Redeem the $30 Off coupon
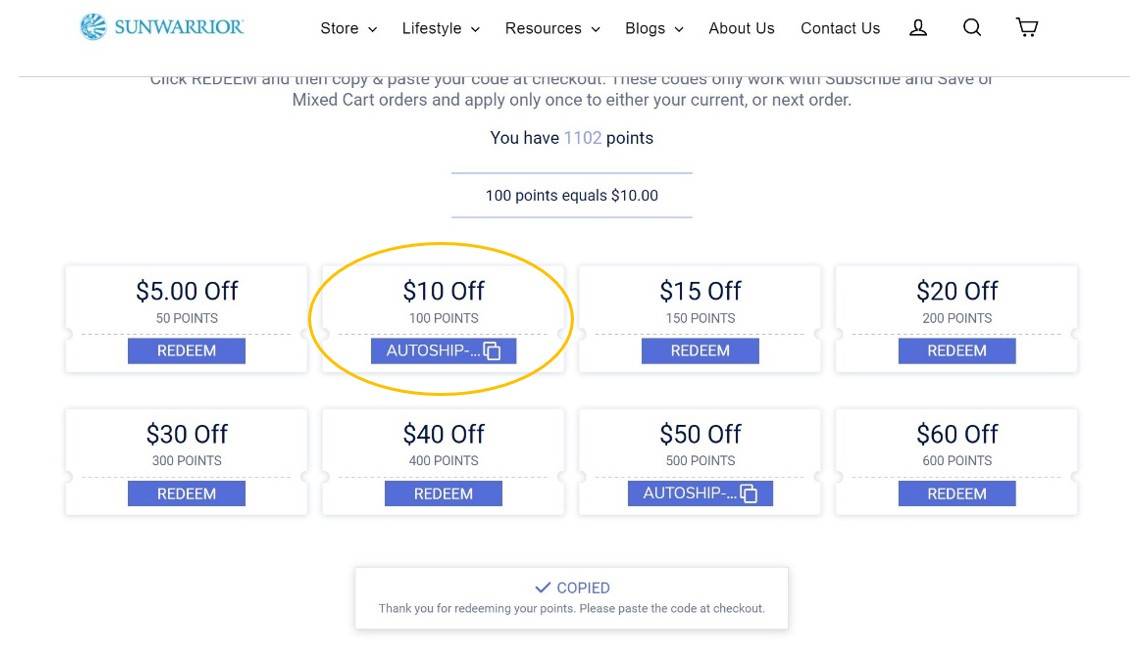The image size is (1144, 672). click(187, 494)
